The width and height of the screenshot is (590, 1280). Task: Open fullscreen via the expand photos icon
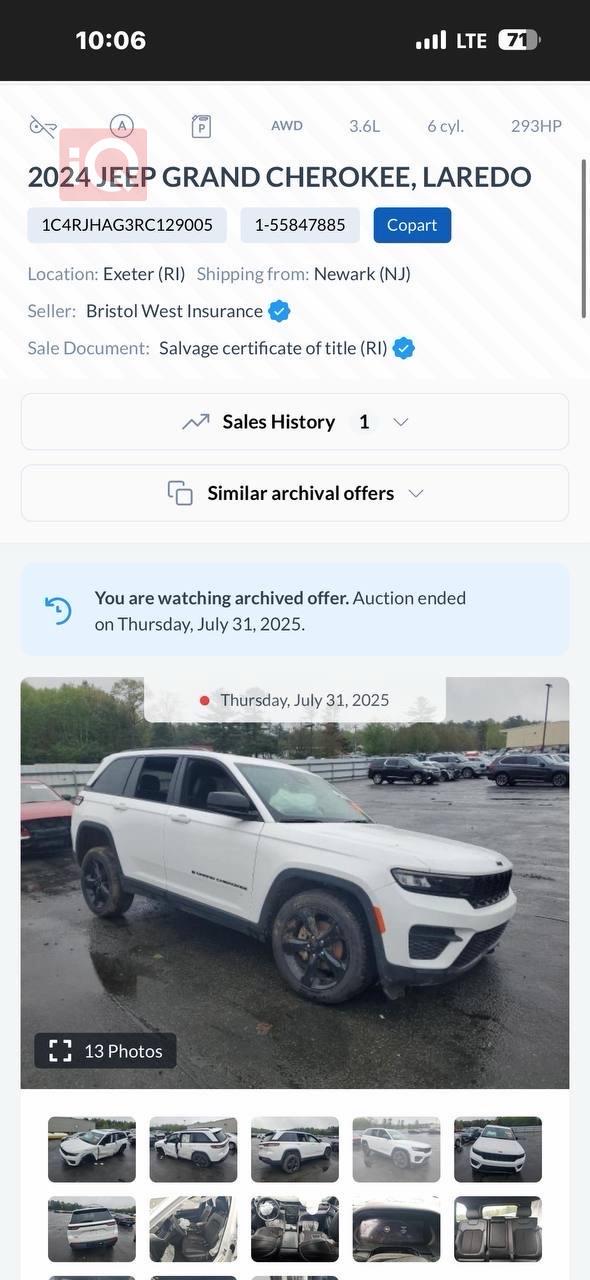coord(60,1050)
